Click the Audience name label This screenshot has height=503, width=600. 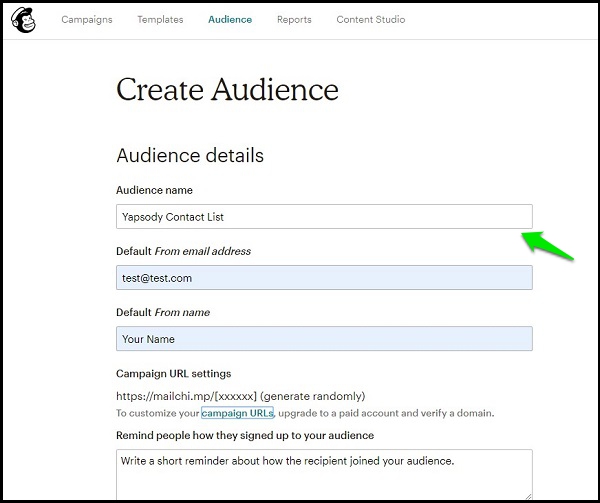(154, 190)
